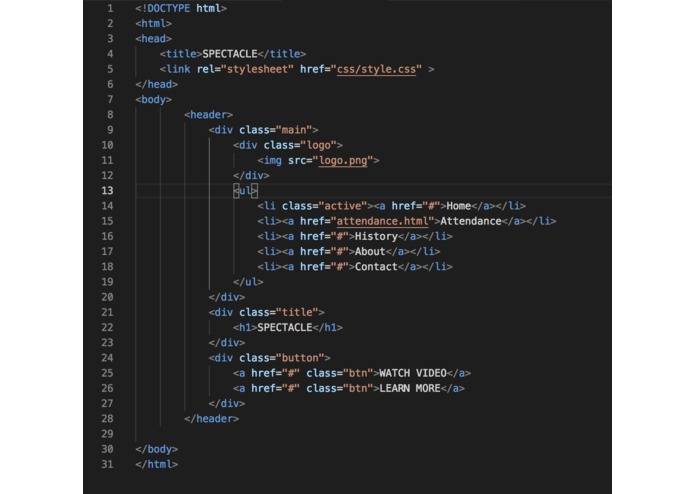Click the opening head tag on line 3
The image size is (695, 494).
(153, 39)
